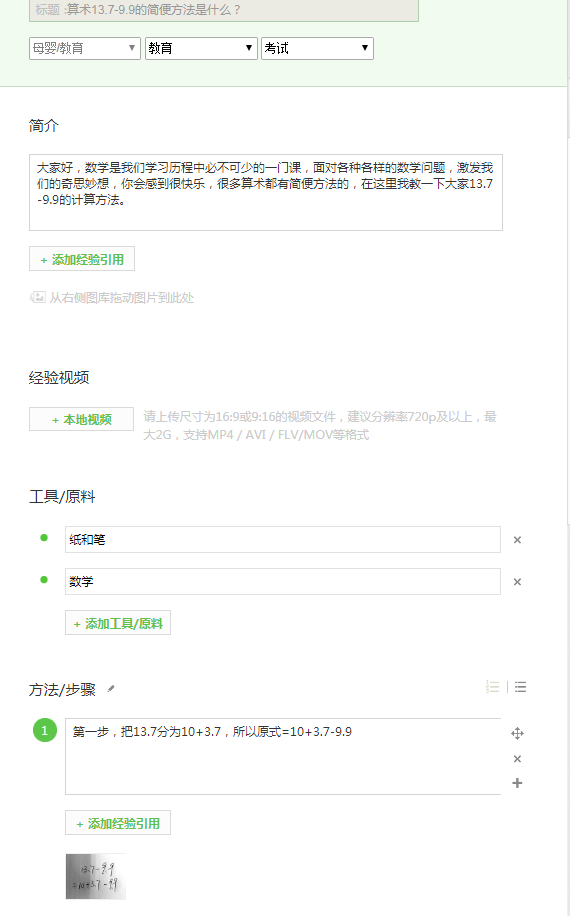
Task: Open the 母婴/教育 category dropdown
Action: [85, 48]
